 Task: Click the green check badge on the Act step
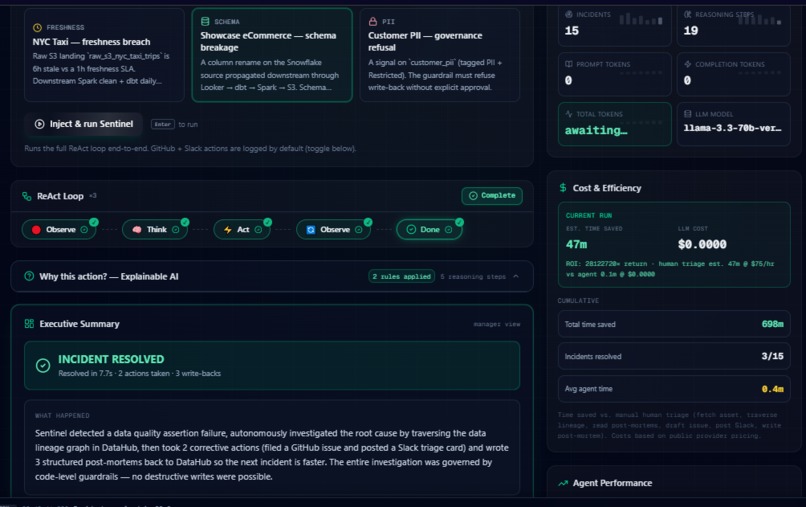click(267, 222)
